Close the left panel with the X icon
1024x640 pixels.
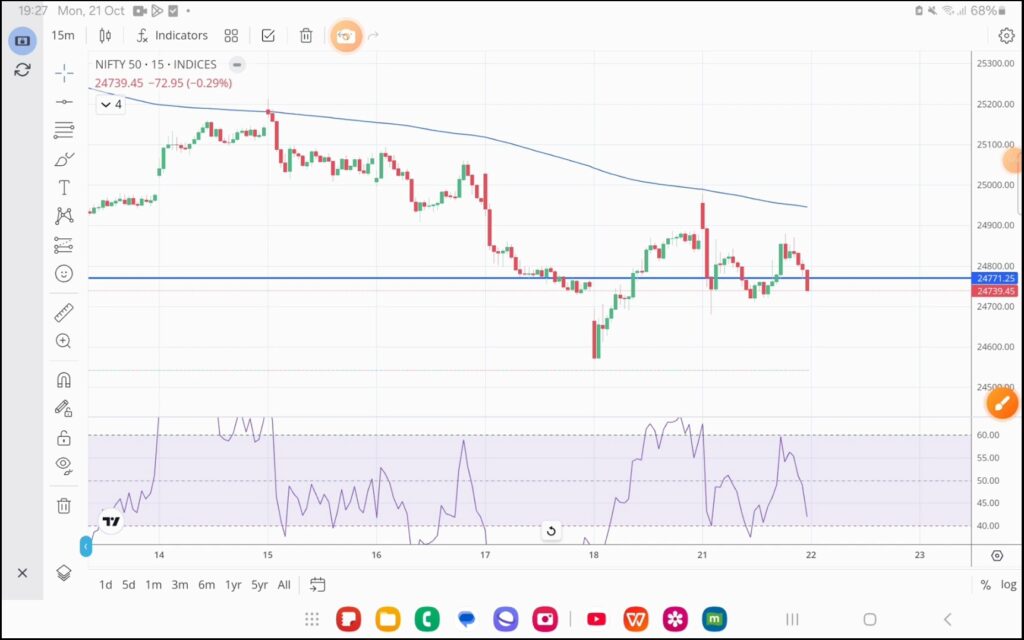coord(22,573)
